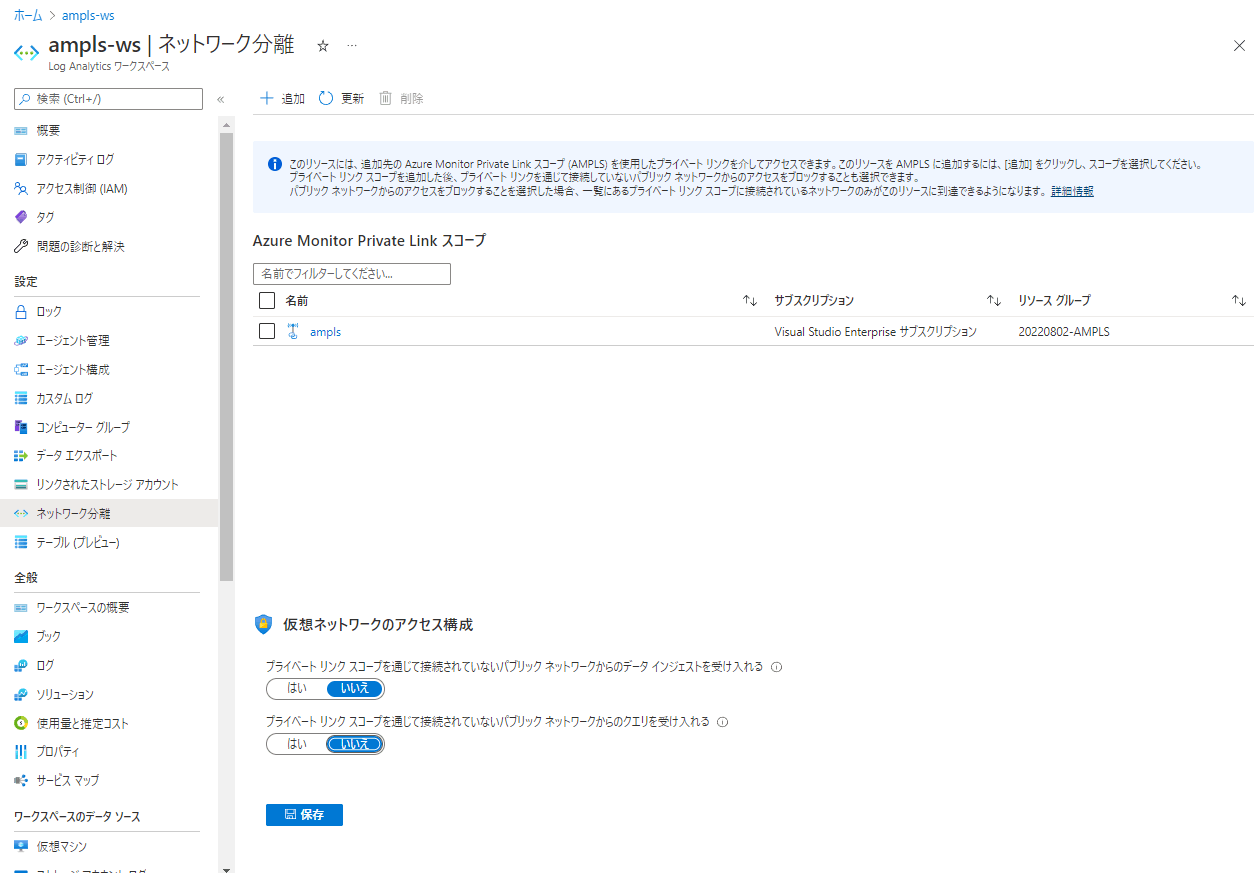Favorite the page with the star icon

(x=323, y=46)
